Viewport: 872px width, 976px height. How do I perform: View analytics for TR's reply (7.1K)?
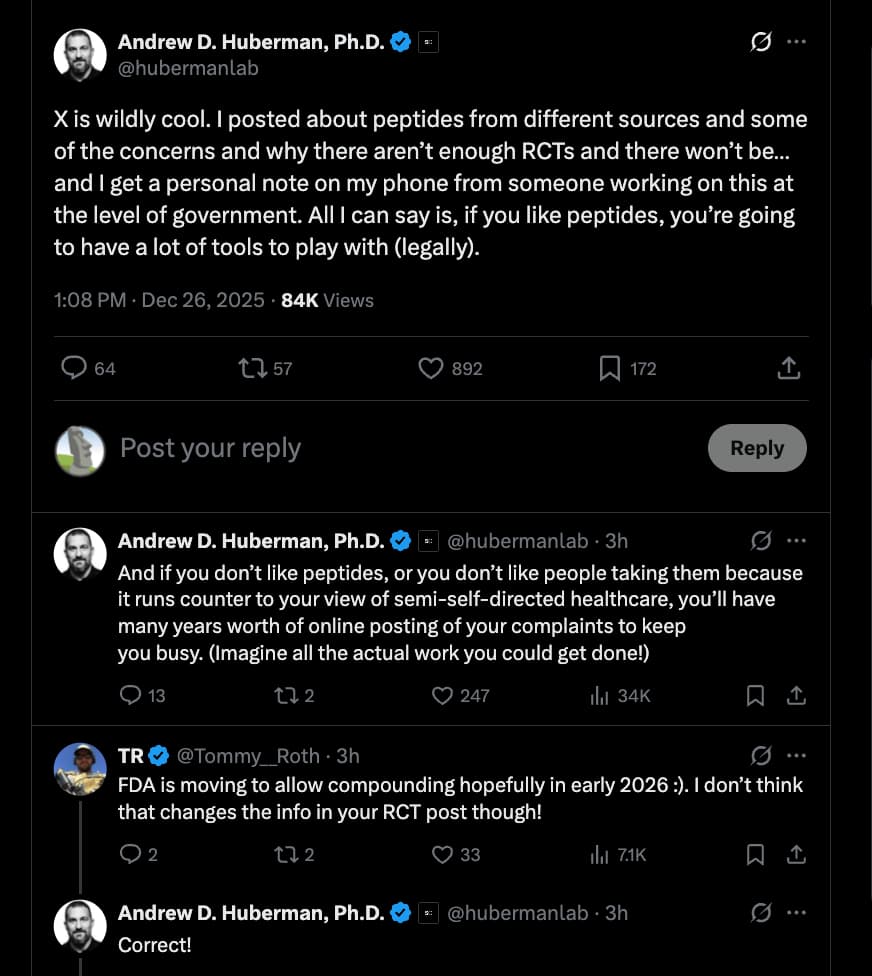coord(600,854)
